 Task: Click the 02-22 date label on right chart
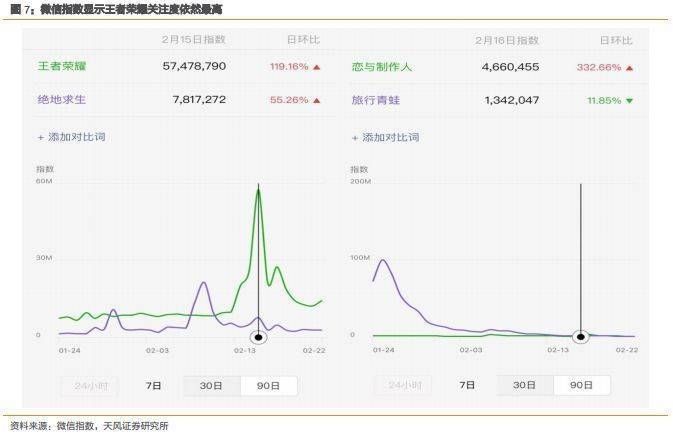pyautogui.click(x=627, y=350)
